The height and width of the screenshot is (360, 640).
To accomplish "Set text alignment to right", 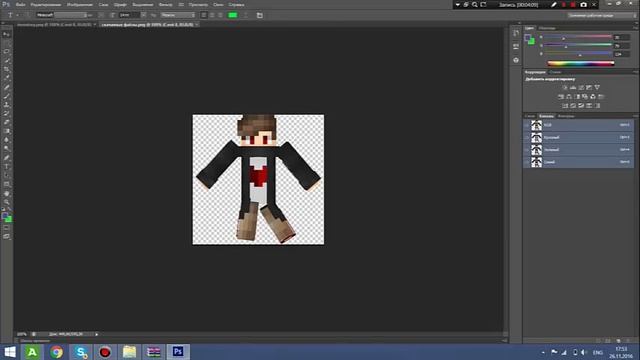I will tap(220, 15).
